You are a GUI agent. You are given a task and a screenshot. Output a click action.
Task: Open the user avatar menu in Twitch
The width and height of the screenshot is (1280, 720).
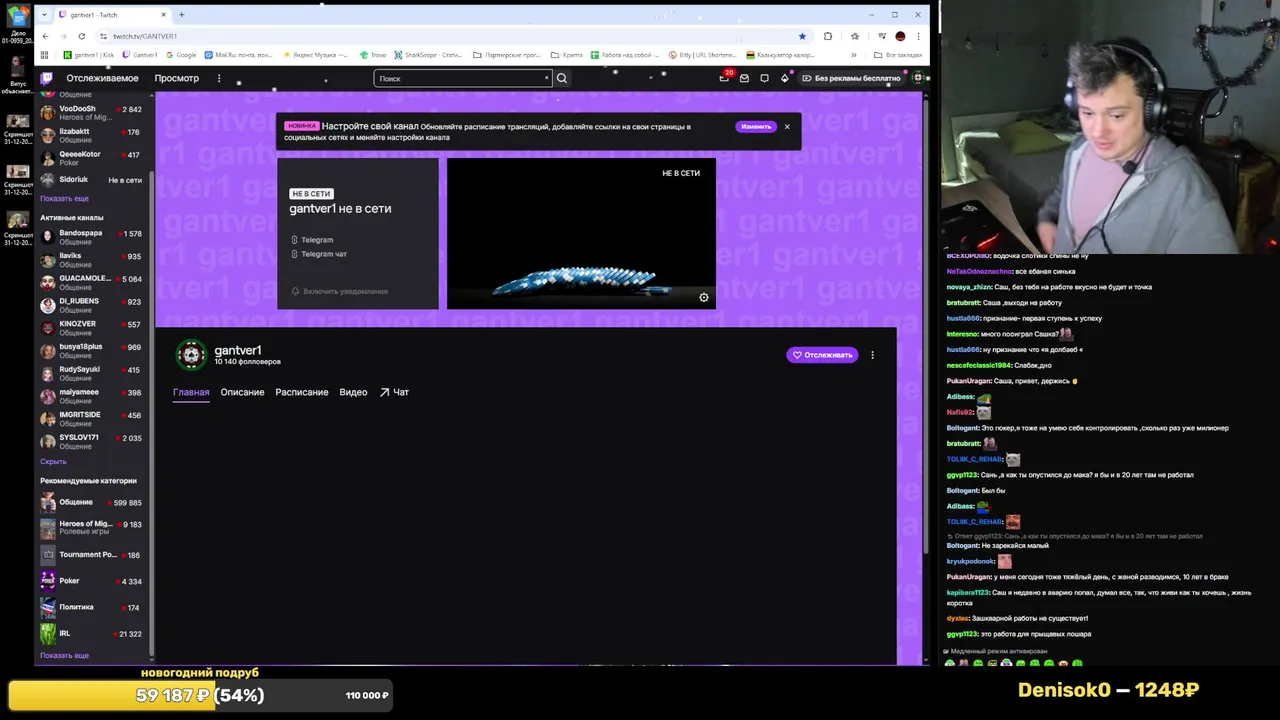click(918, 78)
